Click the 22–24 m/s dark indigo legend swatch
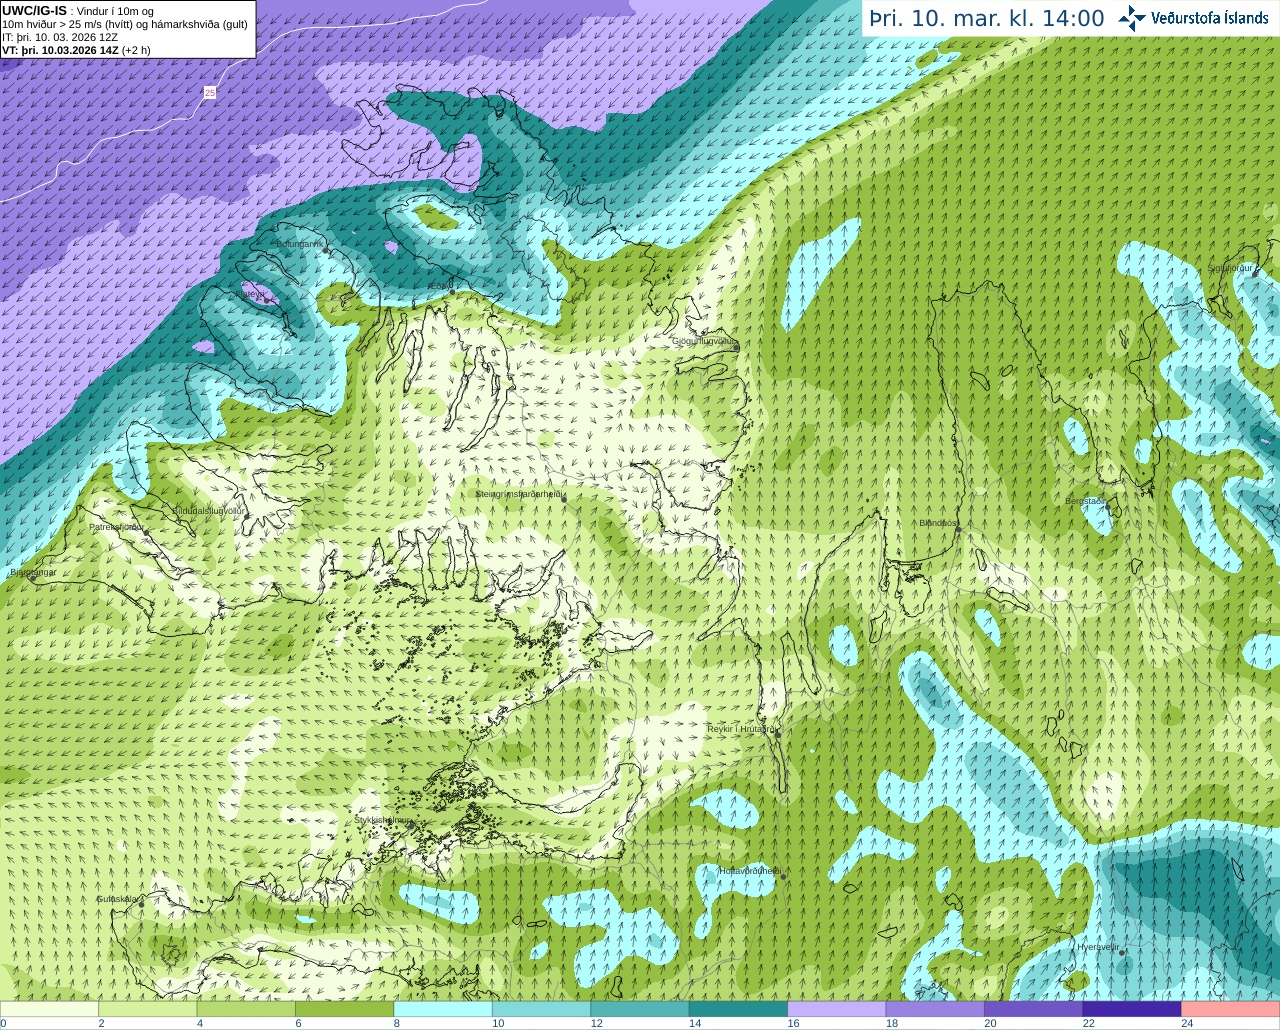 [x=1132, y=1009]
